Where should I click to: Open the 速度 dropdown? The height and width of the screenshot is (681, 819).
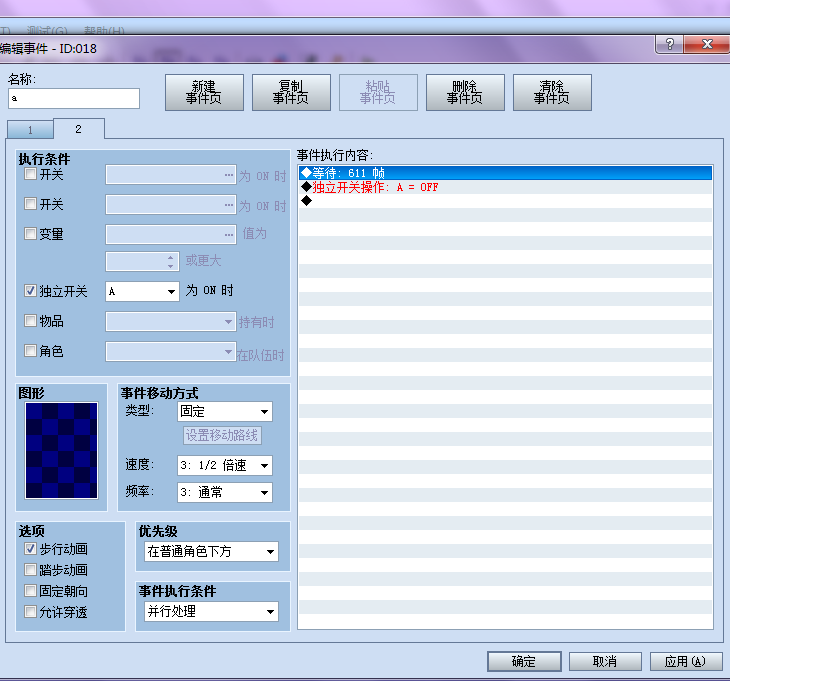click(225, 465)
